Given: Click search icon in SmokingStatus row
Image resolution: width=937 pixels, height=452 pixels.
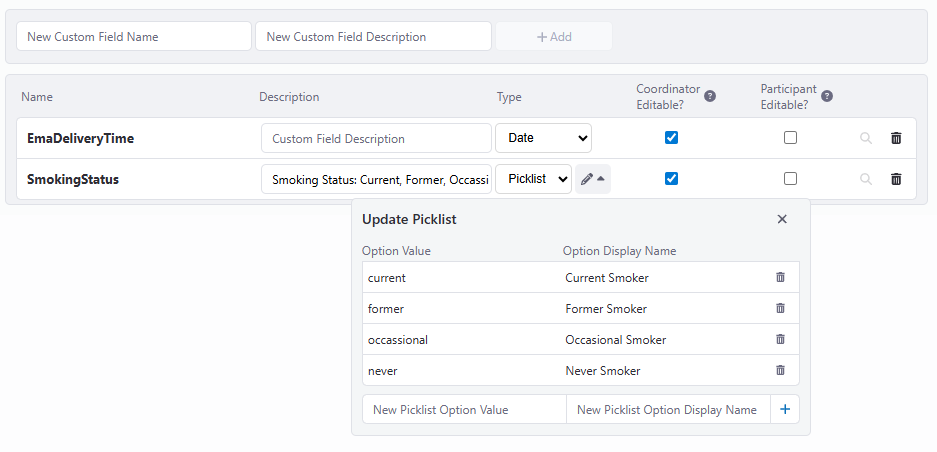Looking at the screenshot, I should tap(866, 179).
